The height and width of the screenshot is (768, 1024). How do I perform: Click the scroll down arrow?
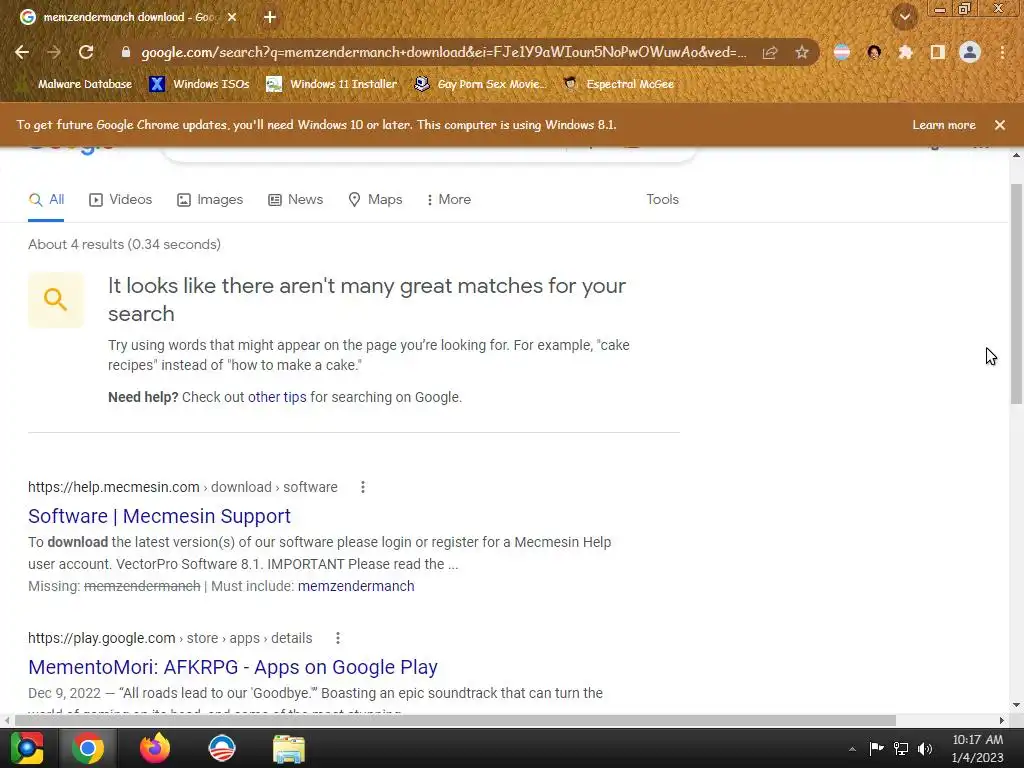coord(1016,705)
